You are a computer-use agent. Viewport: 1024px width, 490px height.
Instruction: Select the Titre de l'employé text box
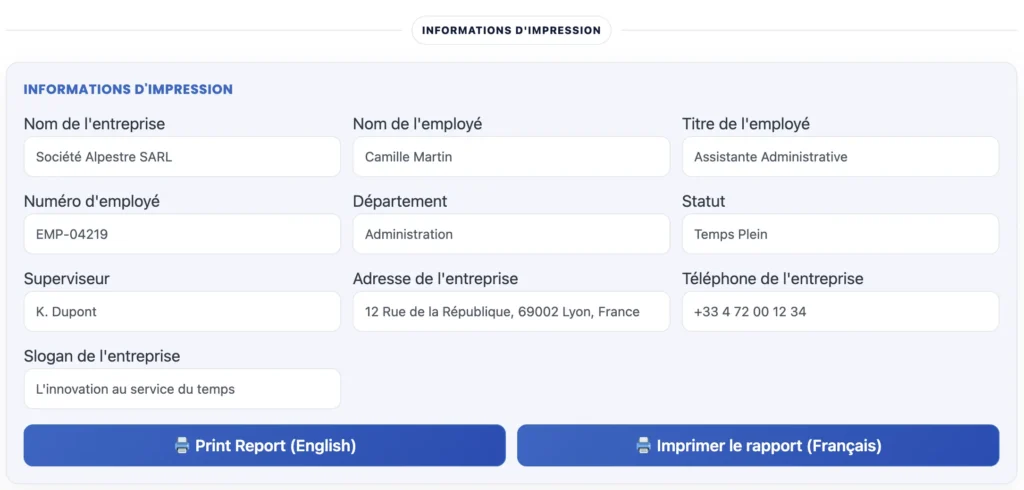click(840, 157)
